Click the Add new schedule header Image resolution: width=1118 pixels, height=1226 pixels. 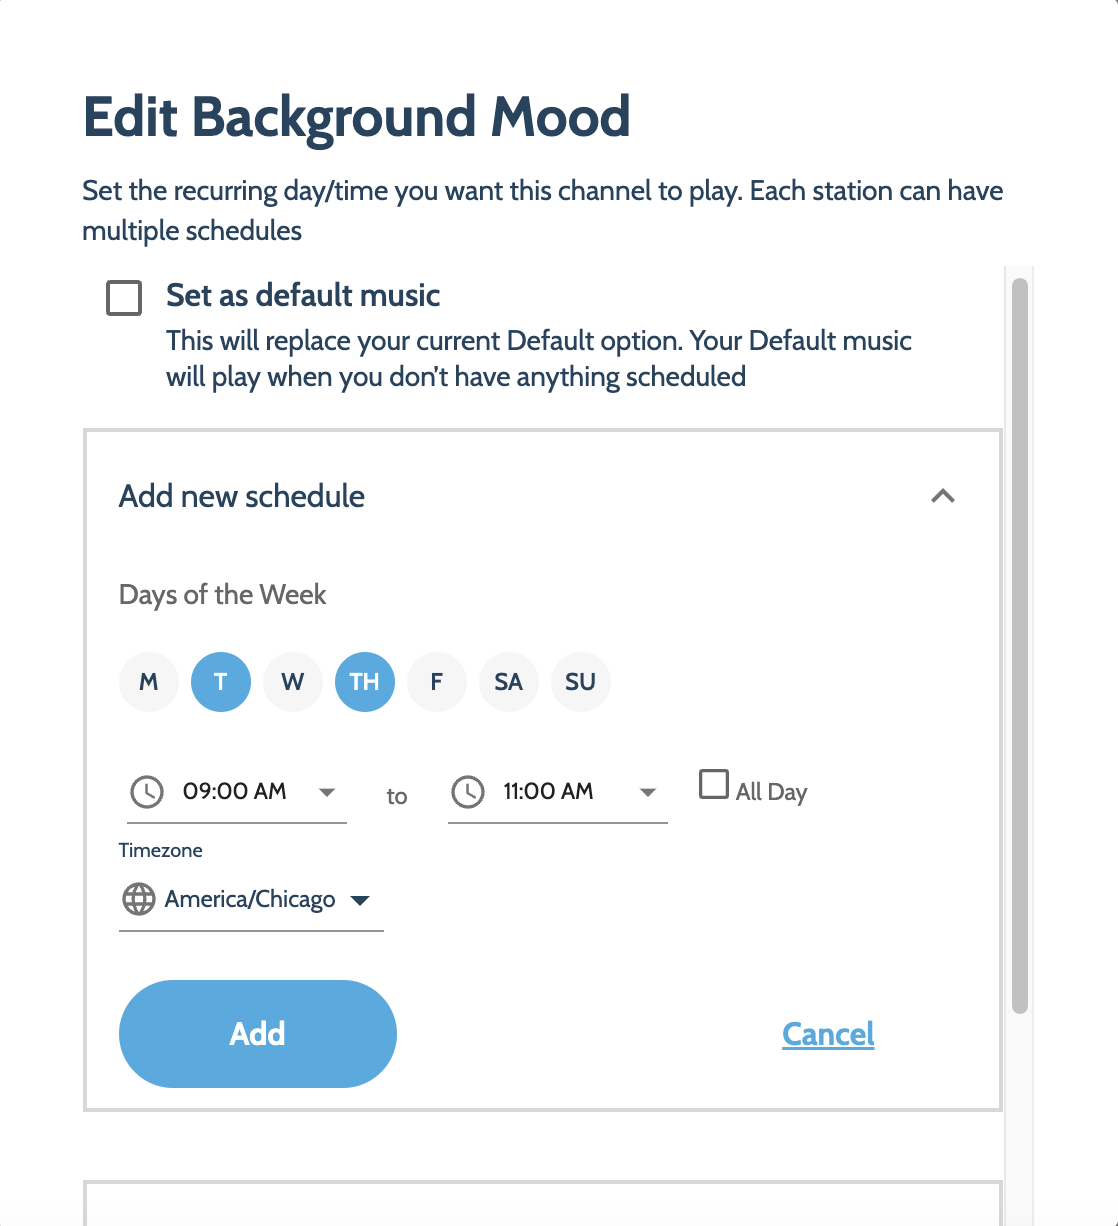point(242,496)
